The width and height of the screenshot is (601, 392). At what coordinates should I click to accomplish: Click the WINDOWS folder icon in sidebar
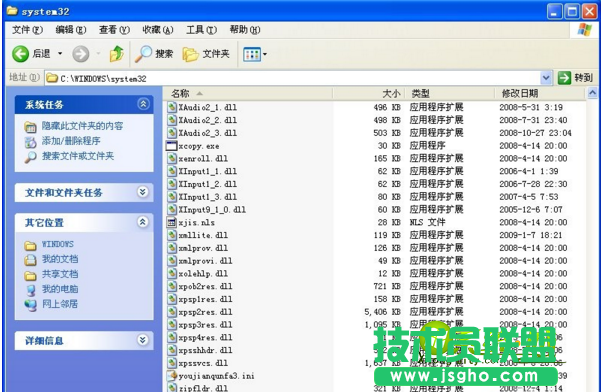coord(30,245)
